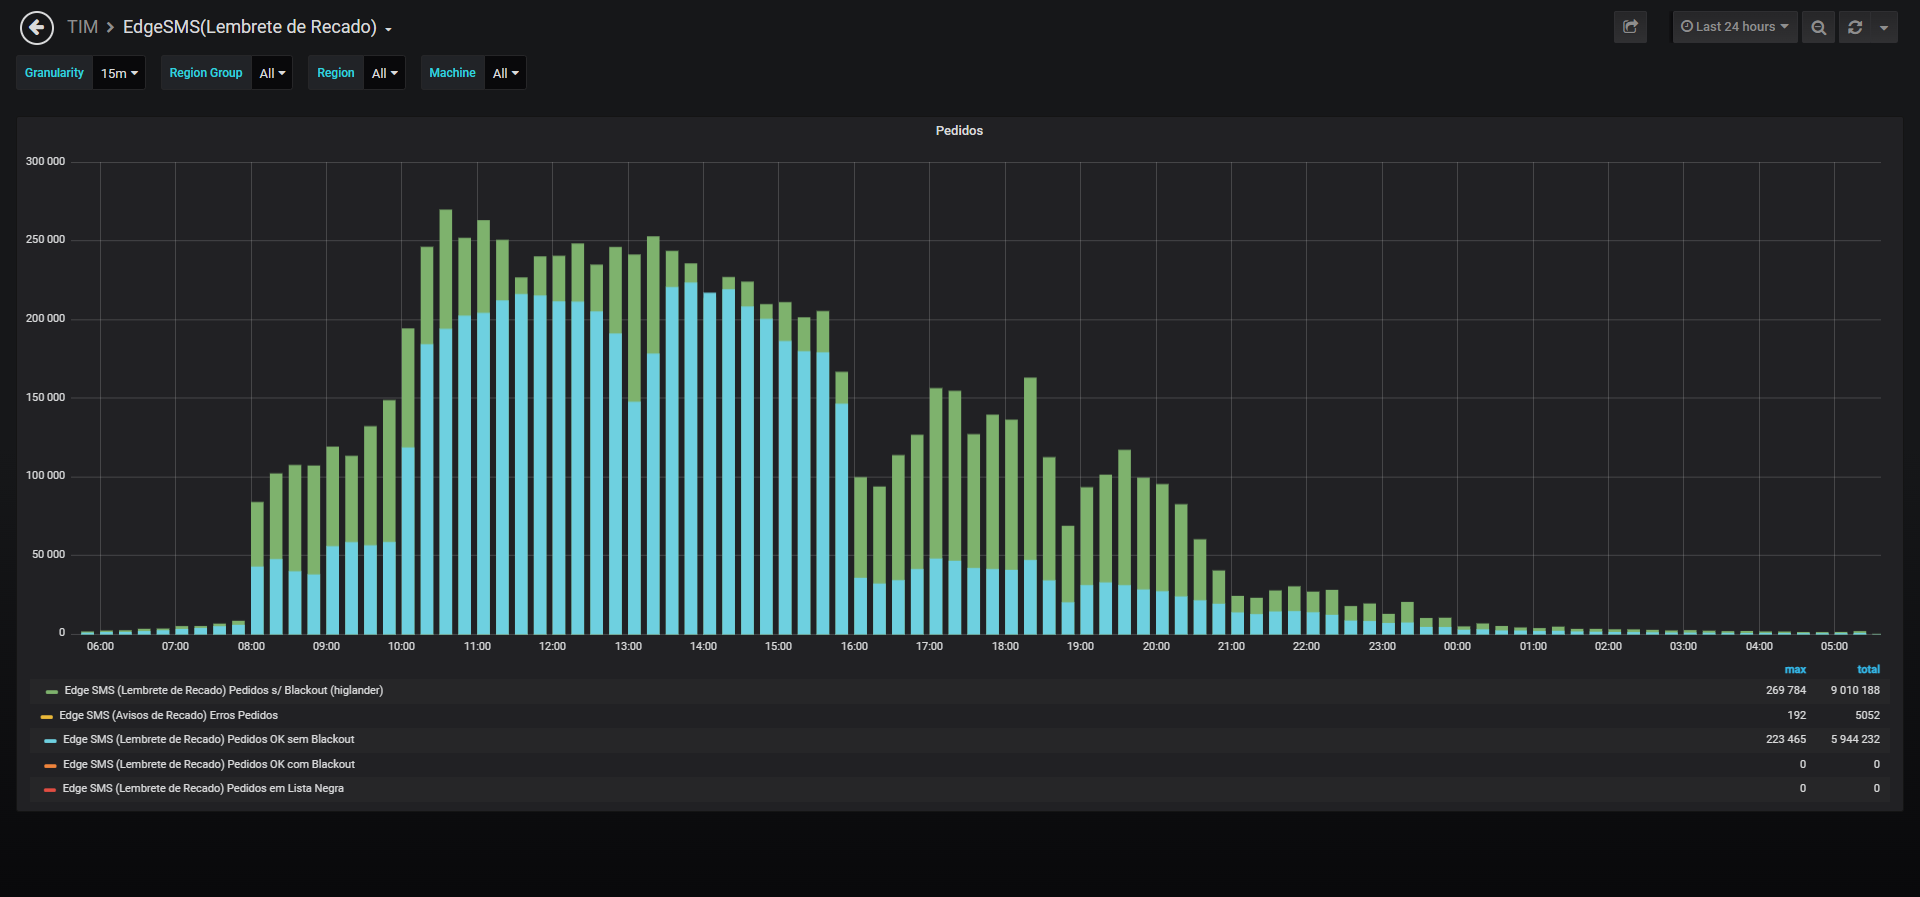Click the TIM breadcrumb link
This screenshot has height=897, width=1920.
(x=82, y=27)
